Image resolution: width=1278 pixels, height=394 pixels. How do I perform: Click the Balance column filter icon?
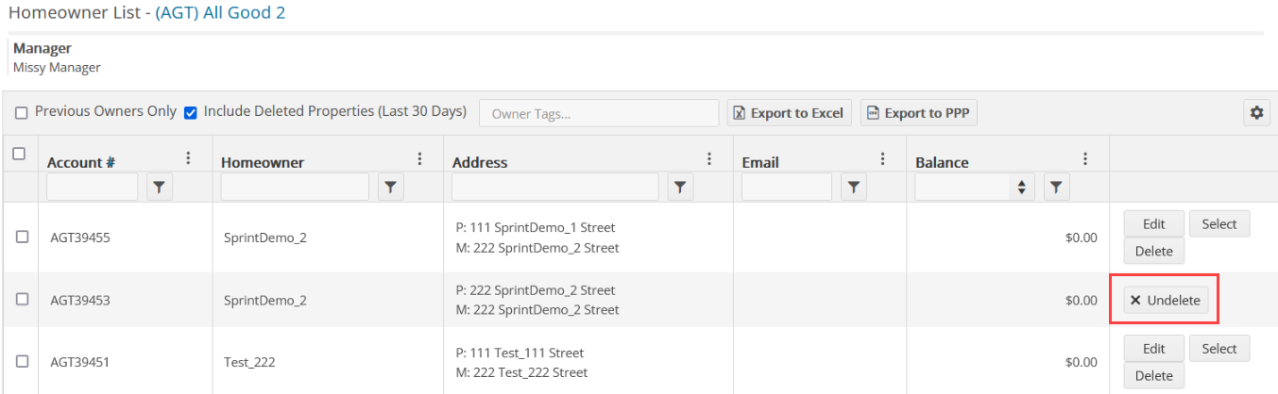(1056, 187)
